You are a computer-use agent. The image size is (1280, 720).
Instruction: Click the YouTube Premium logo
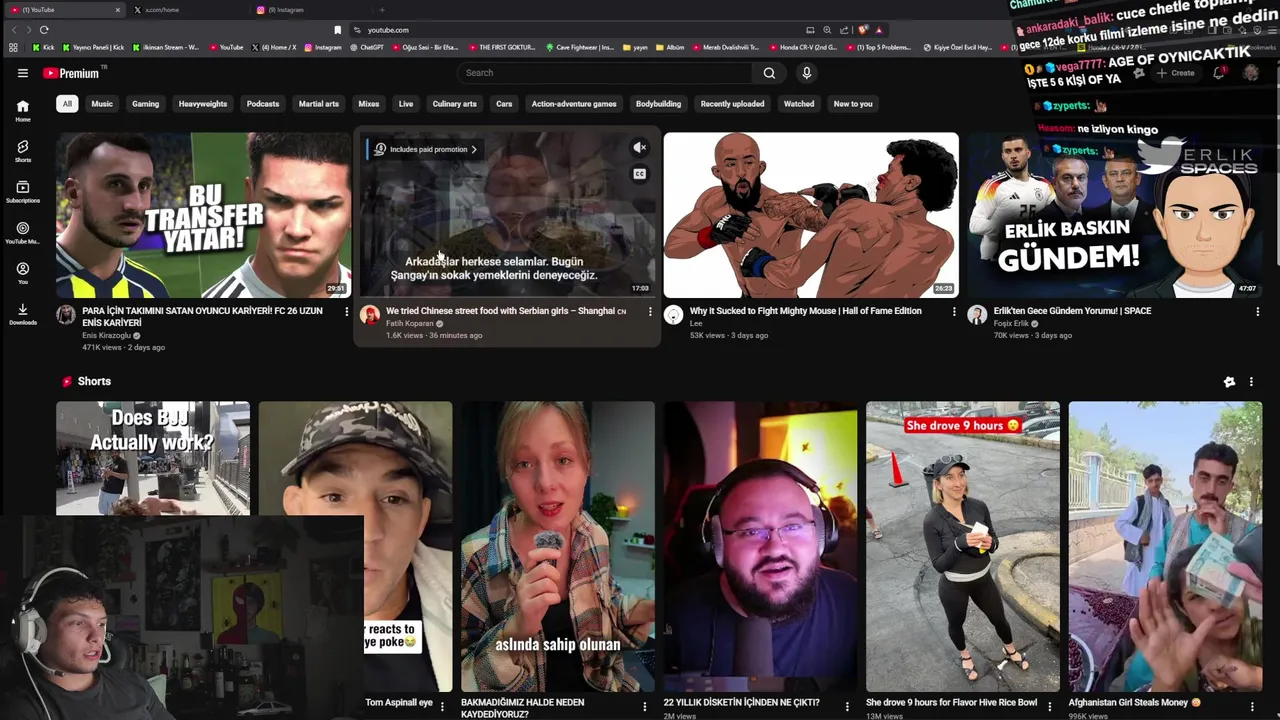tap(71, 73)
